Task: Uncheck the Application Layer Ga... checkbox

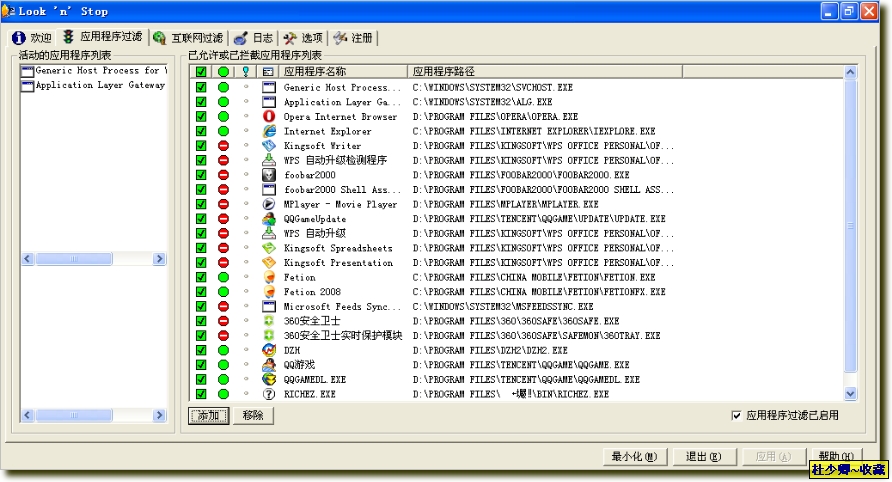Action: pos(201,102)
